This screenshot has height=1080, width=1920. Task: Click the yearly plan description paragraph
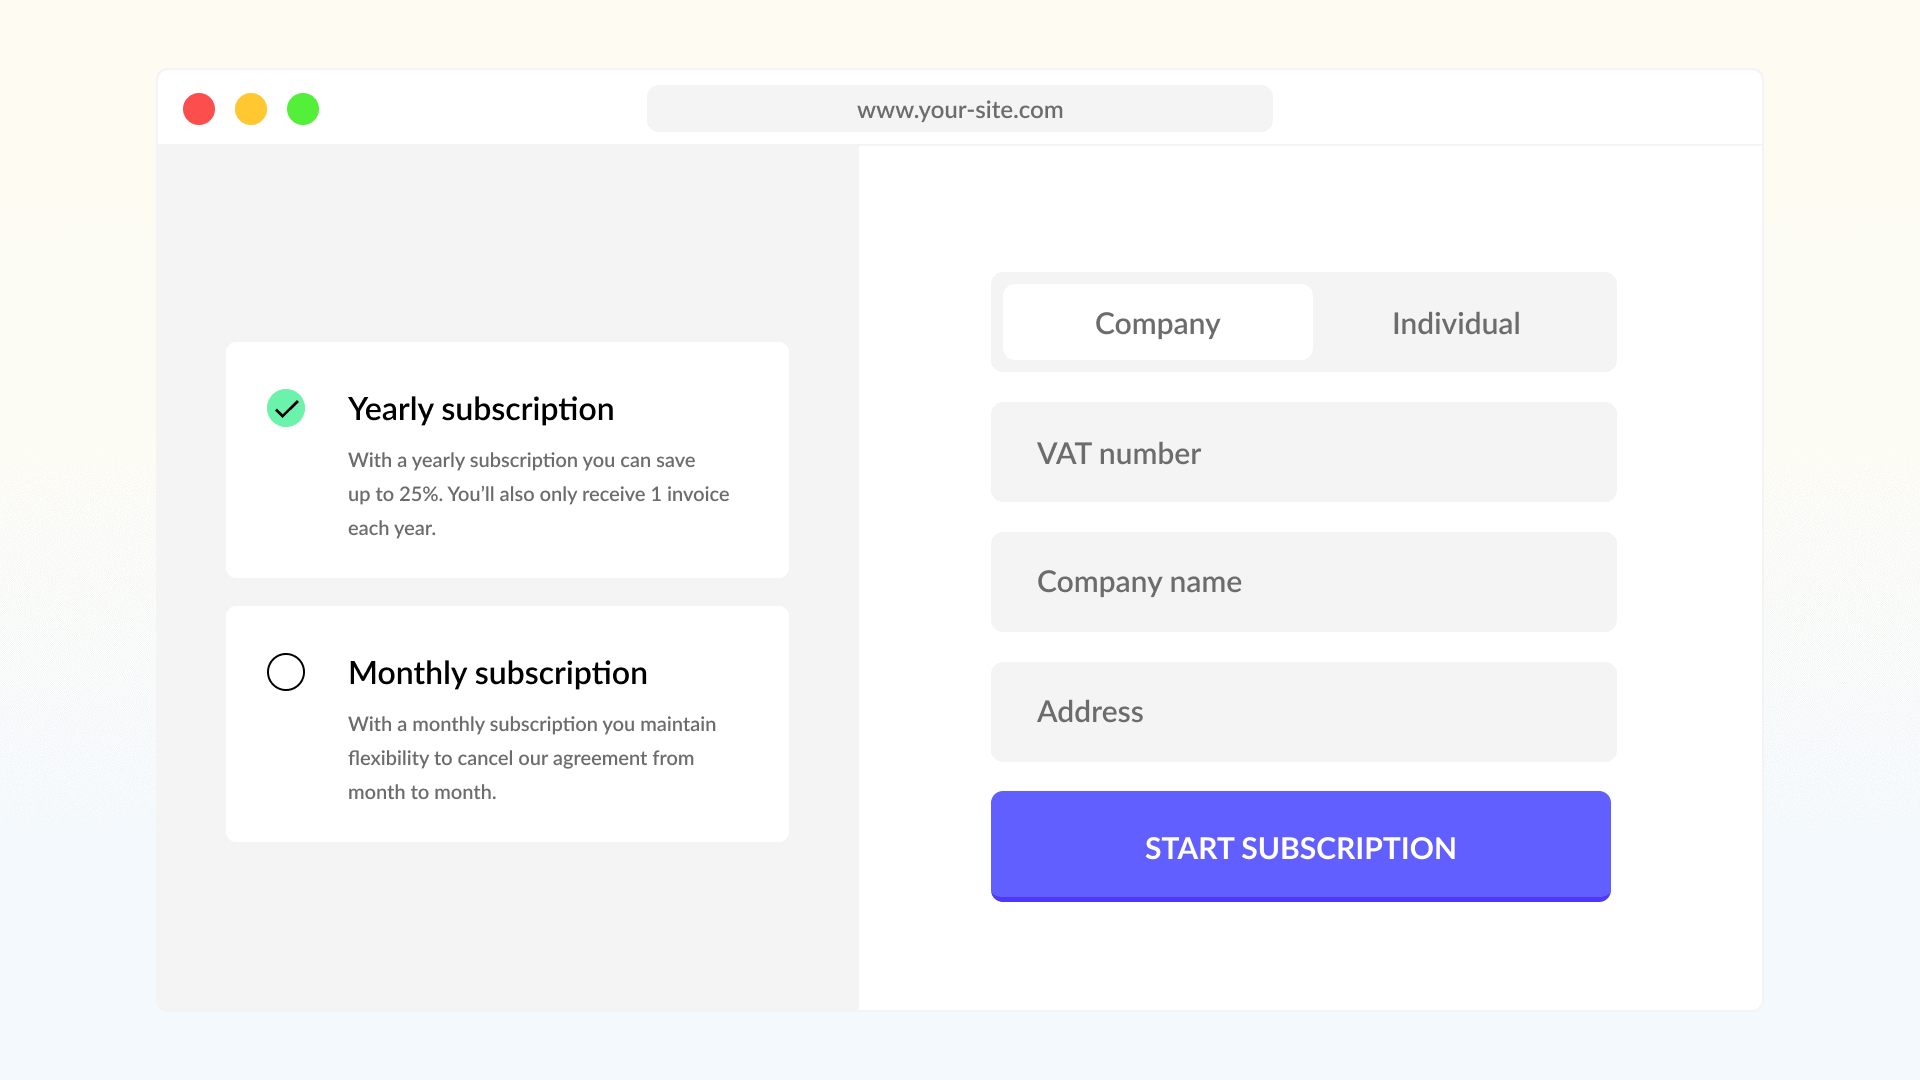(538, 494)
